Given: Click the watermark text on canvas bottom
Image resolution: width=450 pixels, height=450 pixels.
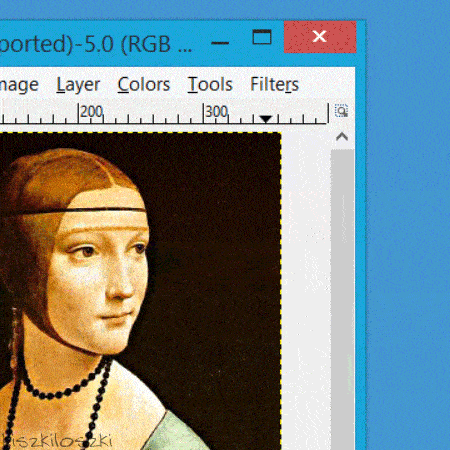Looking at the screenshot, I should point(57,441).
